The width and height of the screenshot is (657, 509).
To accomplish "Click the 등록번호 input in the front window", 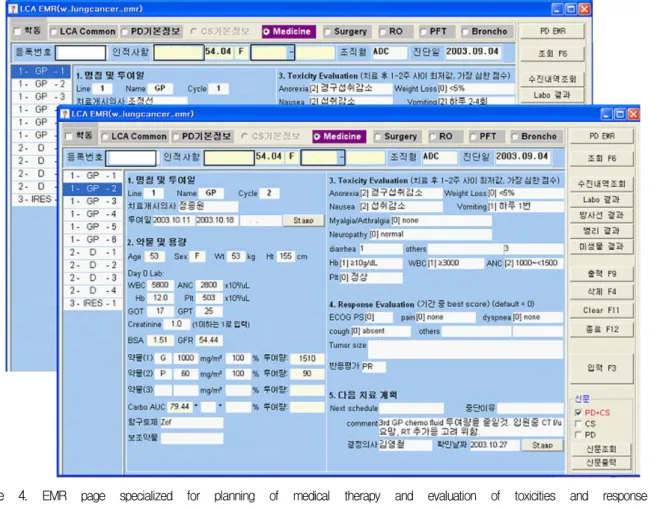I will [x=131, y=158].
